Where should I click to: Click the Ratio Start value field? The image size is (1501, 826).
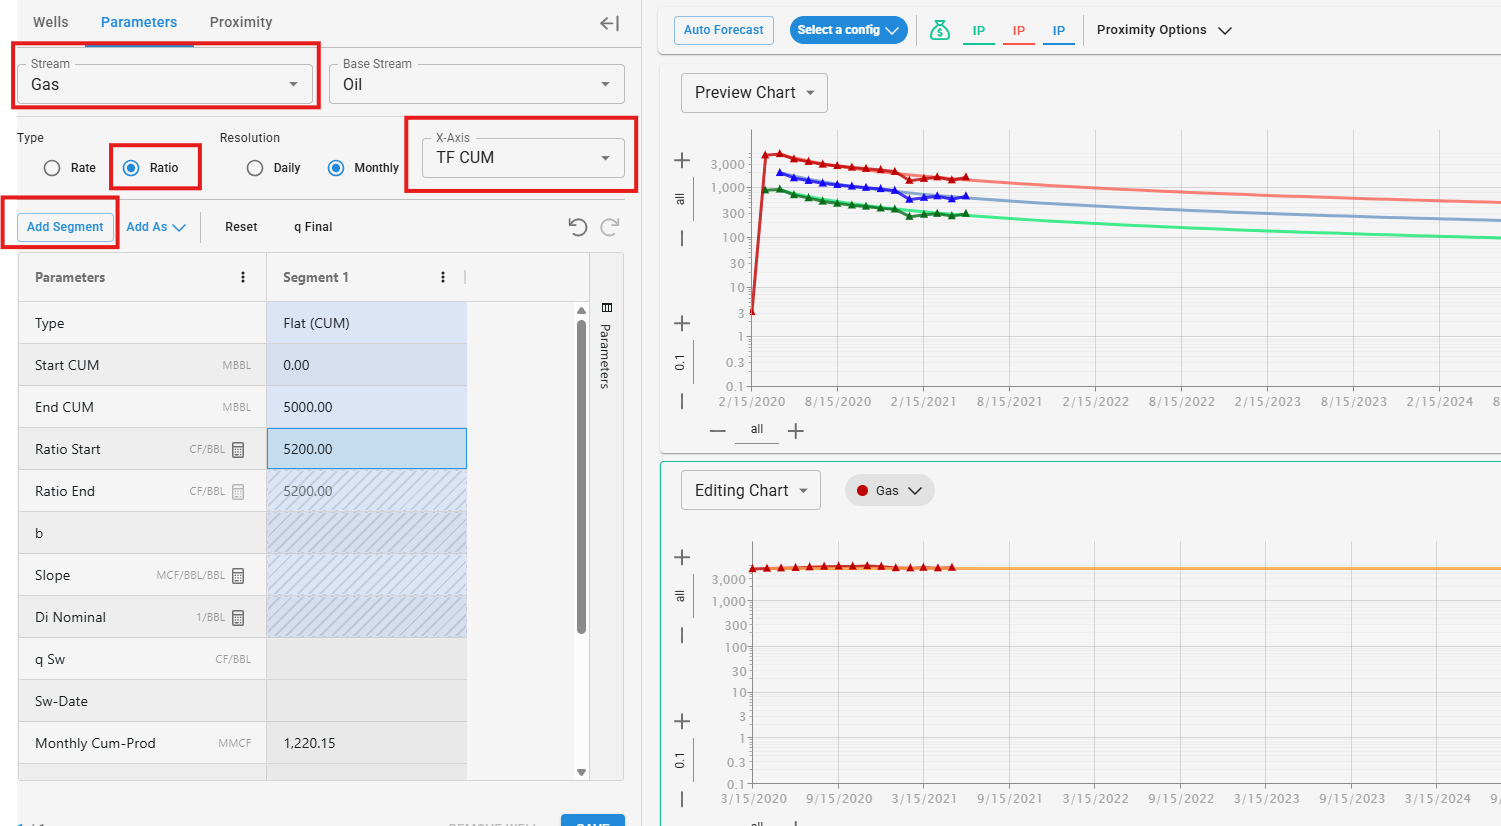pyautogui.click(x=366, y=449)
